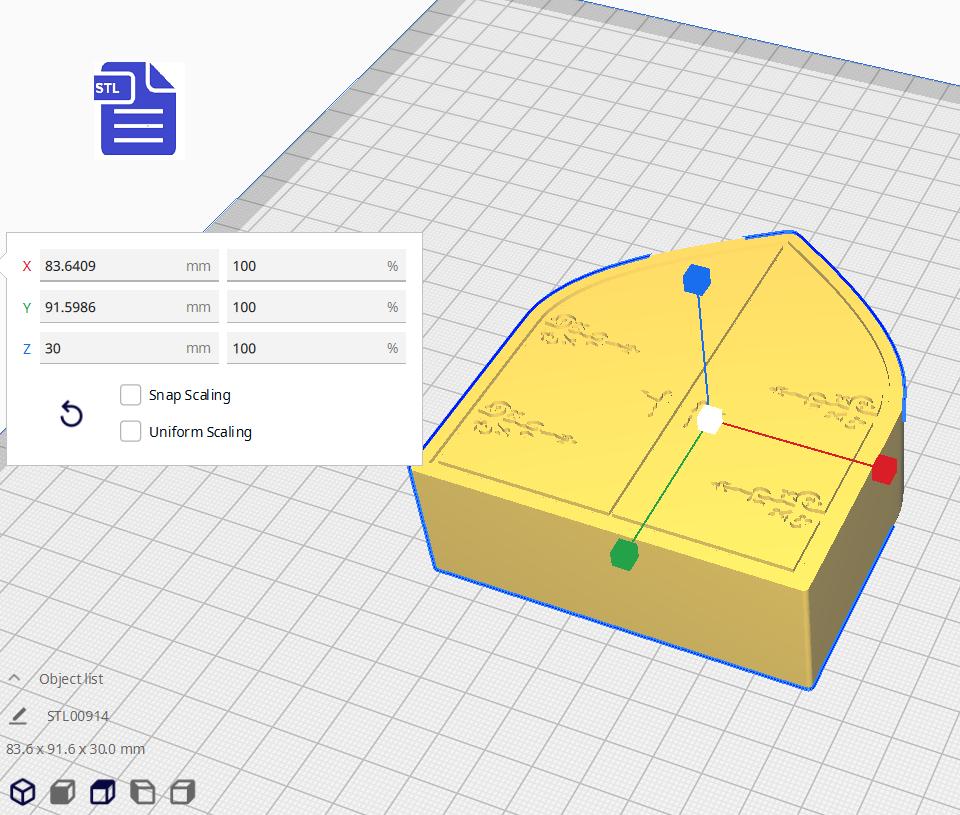Click the green Y-axis scale handle
Screen dimensions: 960x815
pos(624,554)
